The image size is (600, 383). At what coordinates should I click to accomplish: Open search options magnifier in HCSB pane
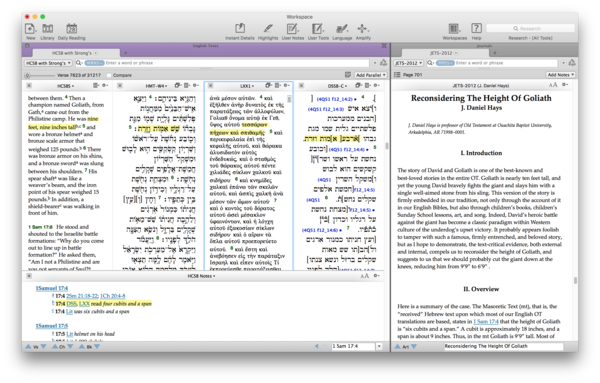coord(79,63)
